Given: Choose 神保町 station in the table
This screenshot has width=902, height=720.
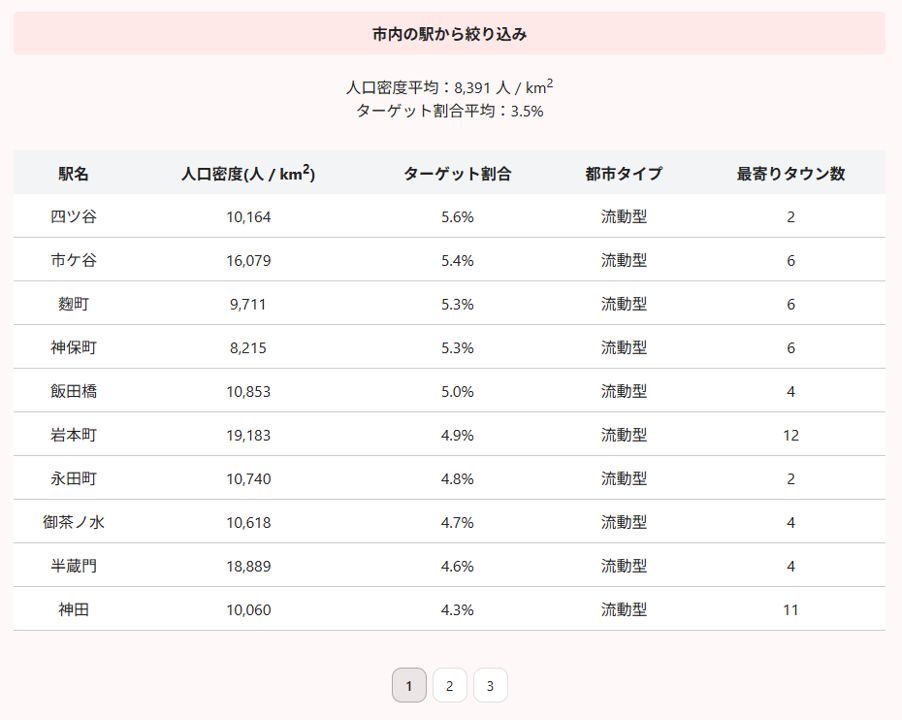Looking at the screenshot, I should point(74,347).
